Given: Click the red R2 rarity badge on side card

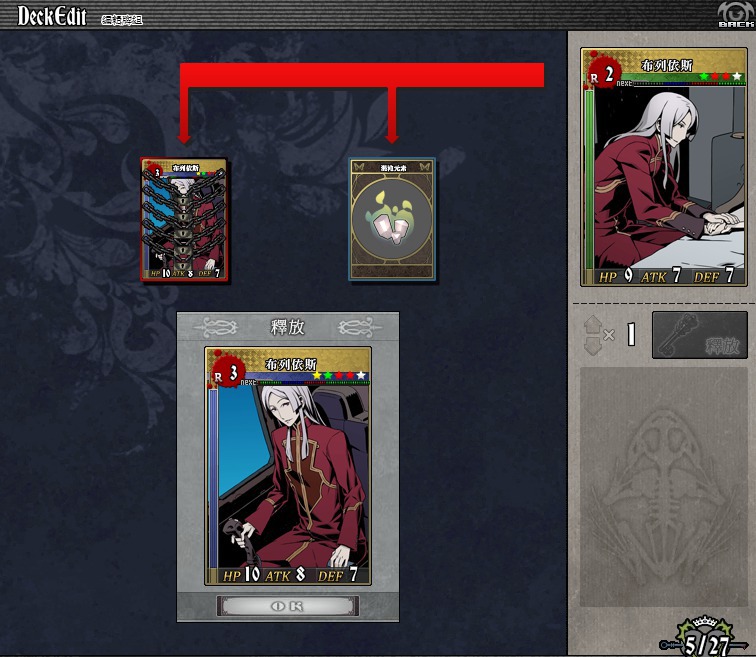Looking at the screenshot, I should pyautogui.click(x=603, y=74).
